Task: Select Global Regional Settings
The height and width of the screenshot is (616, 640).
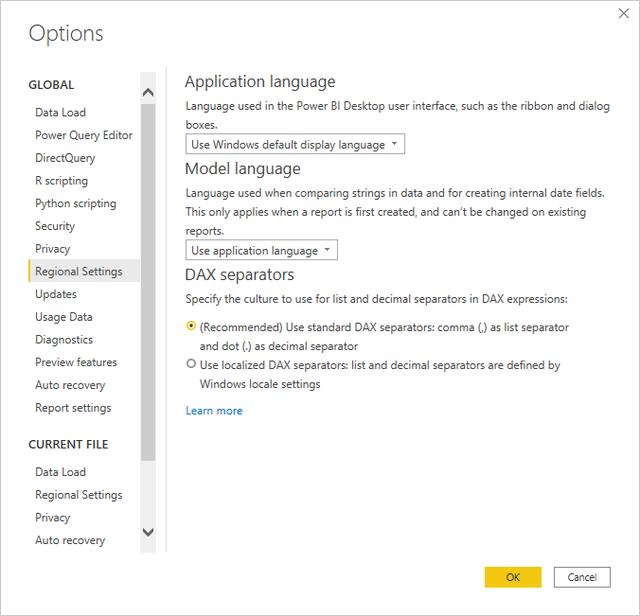Action: pos(84,271)
